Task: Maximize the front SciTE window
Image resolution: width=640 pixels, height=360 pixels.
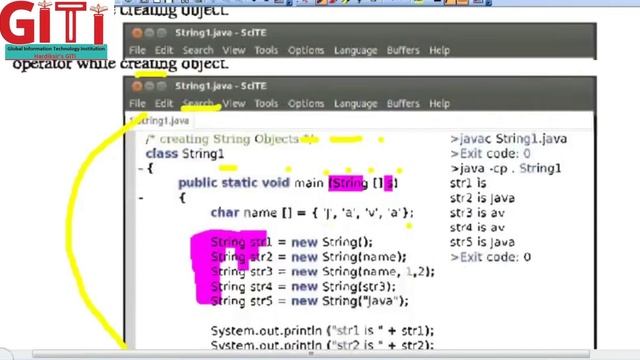Action: click(162, 86)
